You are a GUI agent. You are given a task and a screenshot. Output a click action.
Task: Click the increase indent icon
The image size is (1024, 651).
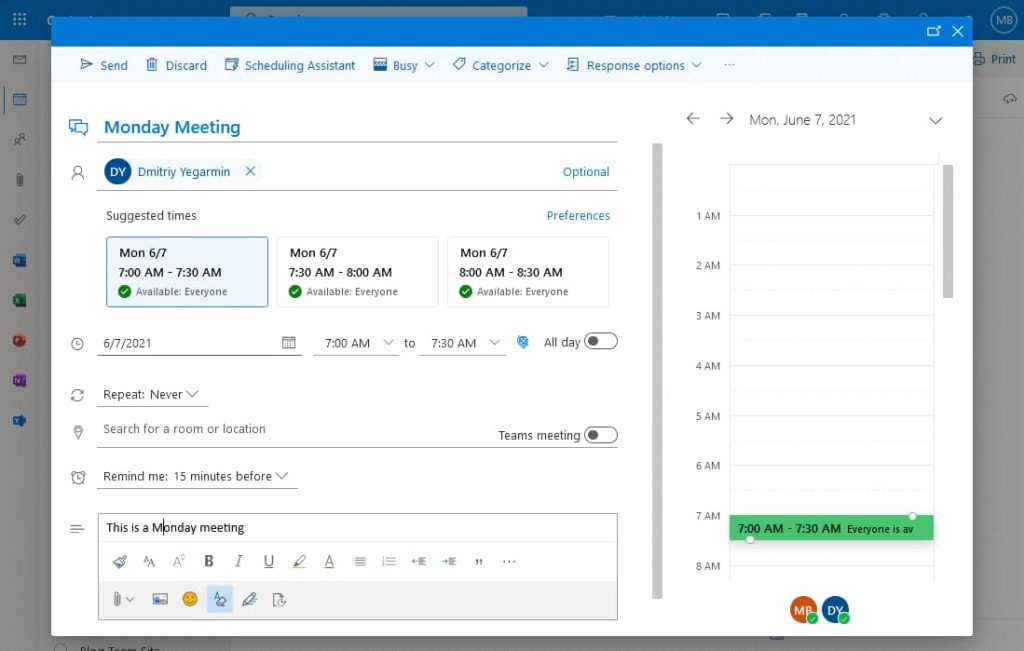click(448, 561)
